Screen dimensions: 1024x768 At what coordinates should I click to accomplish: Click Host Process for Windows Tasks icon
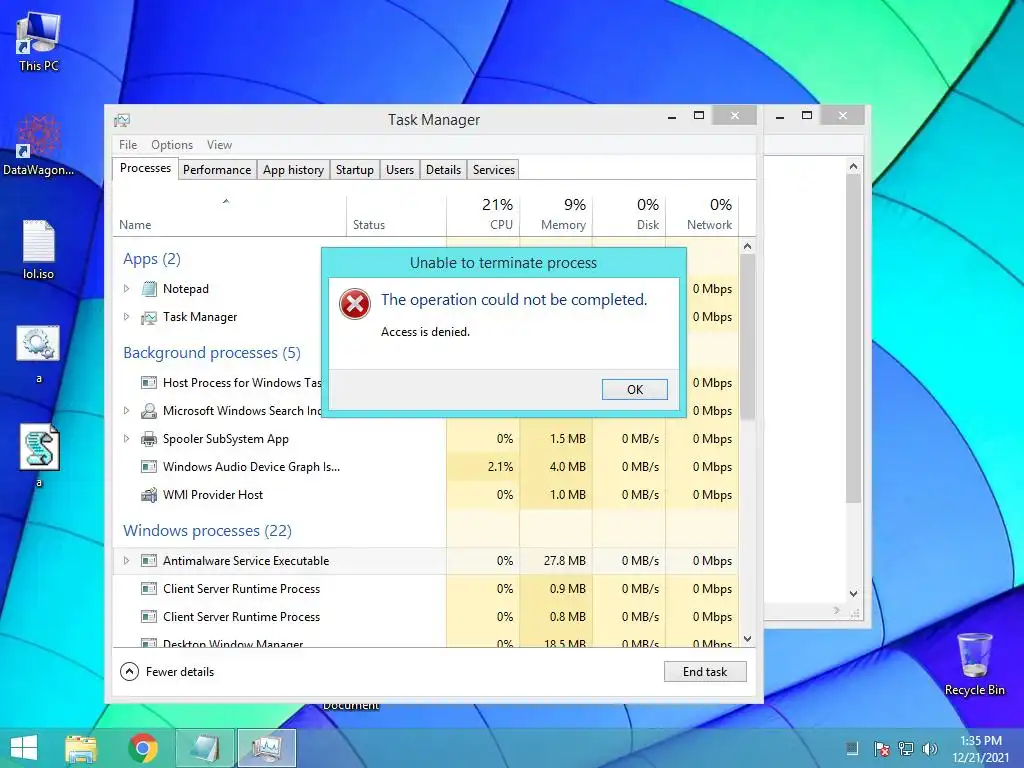click(x=149, y=383)
